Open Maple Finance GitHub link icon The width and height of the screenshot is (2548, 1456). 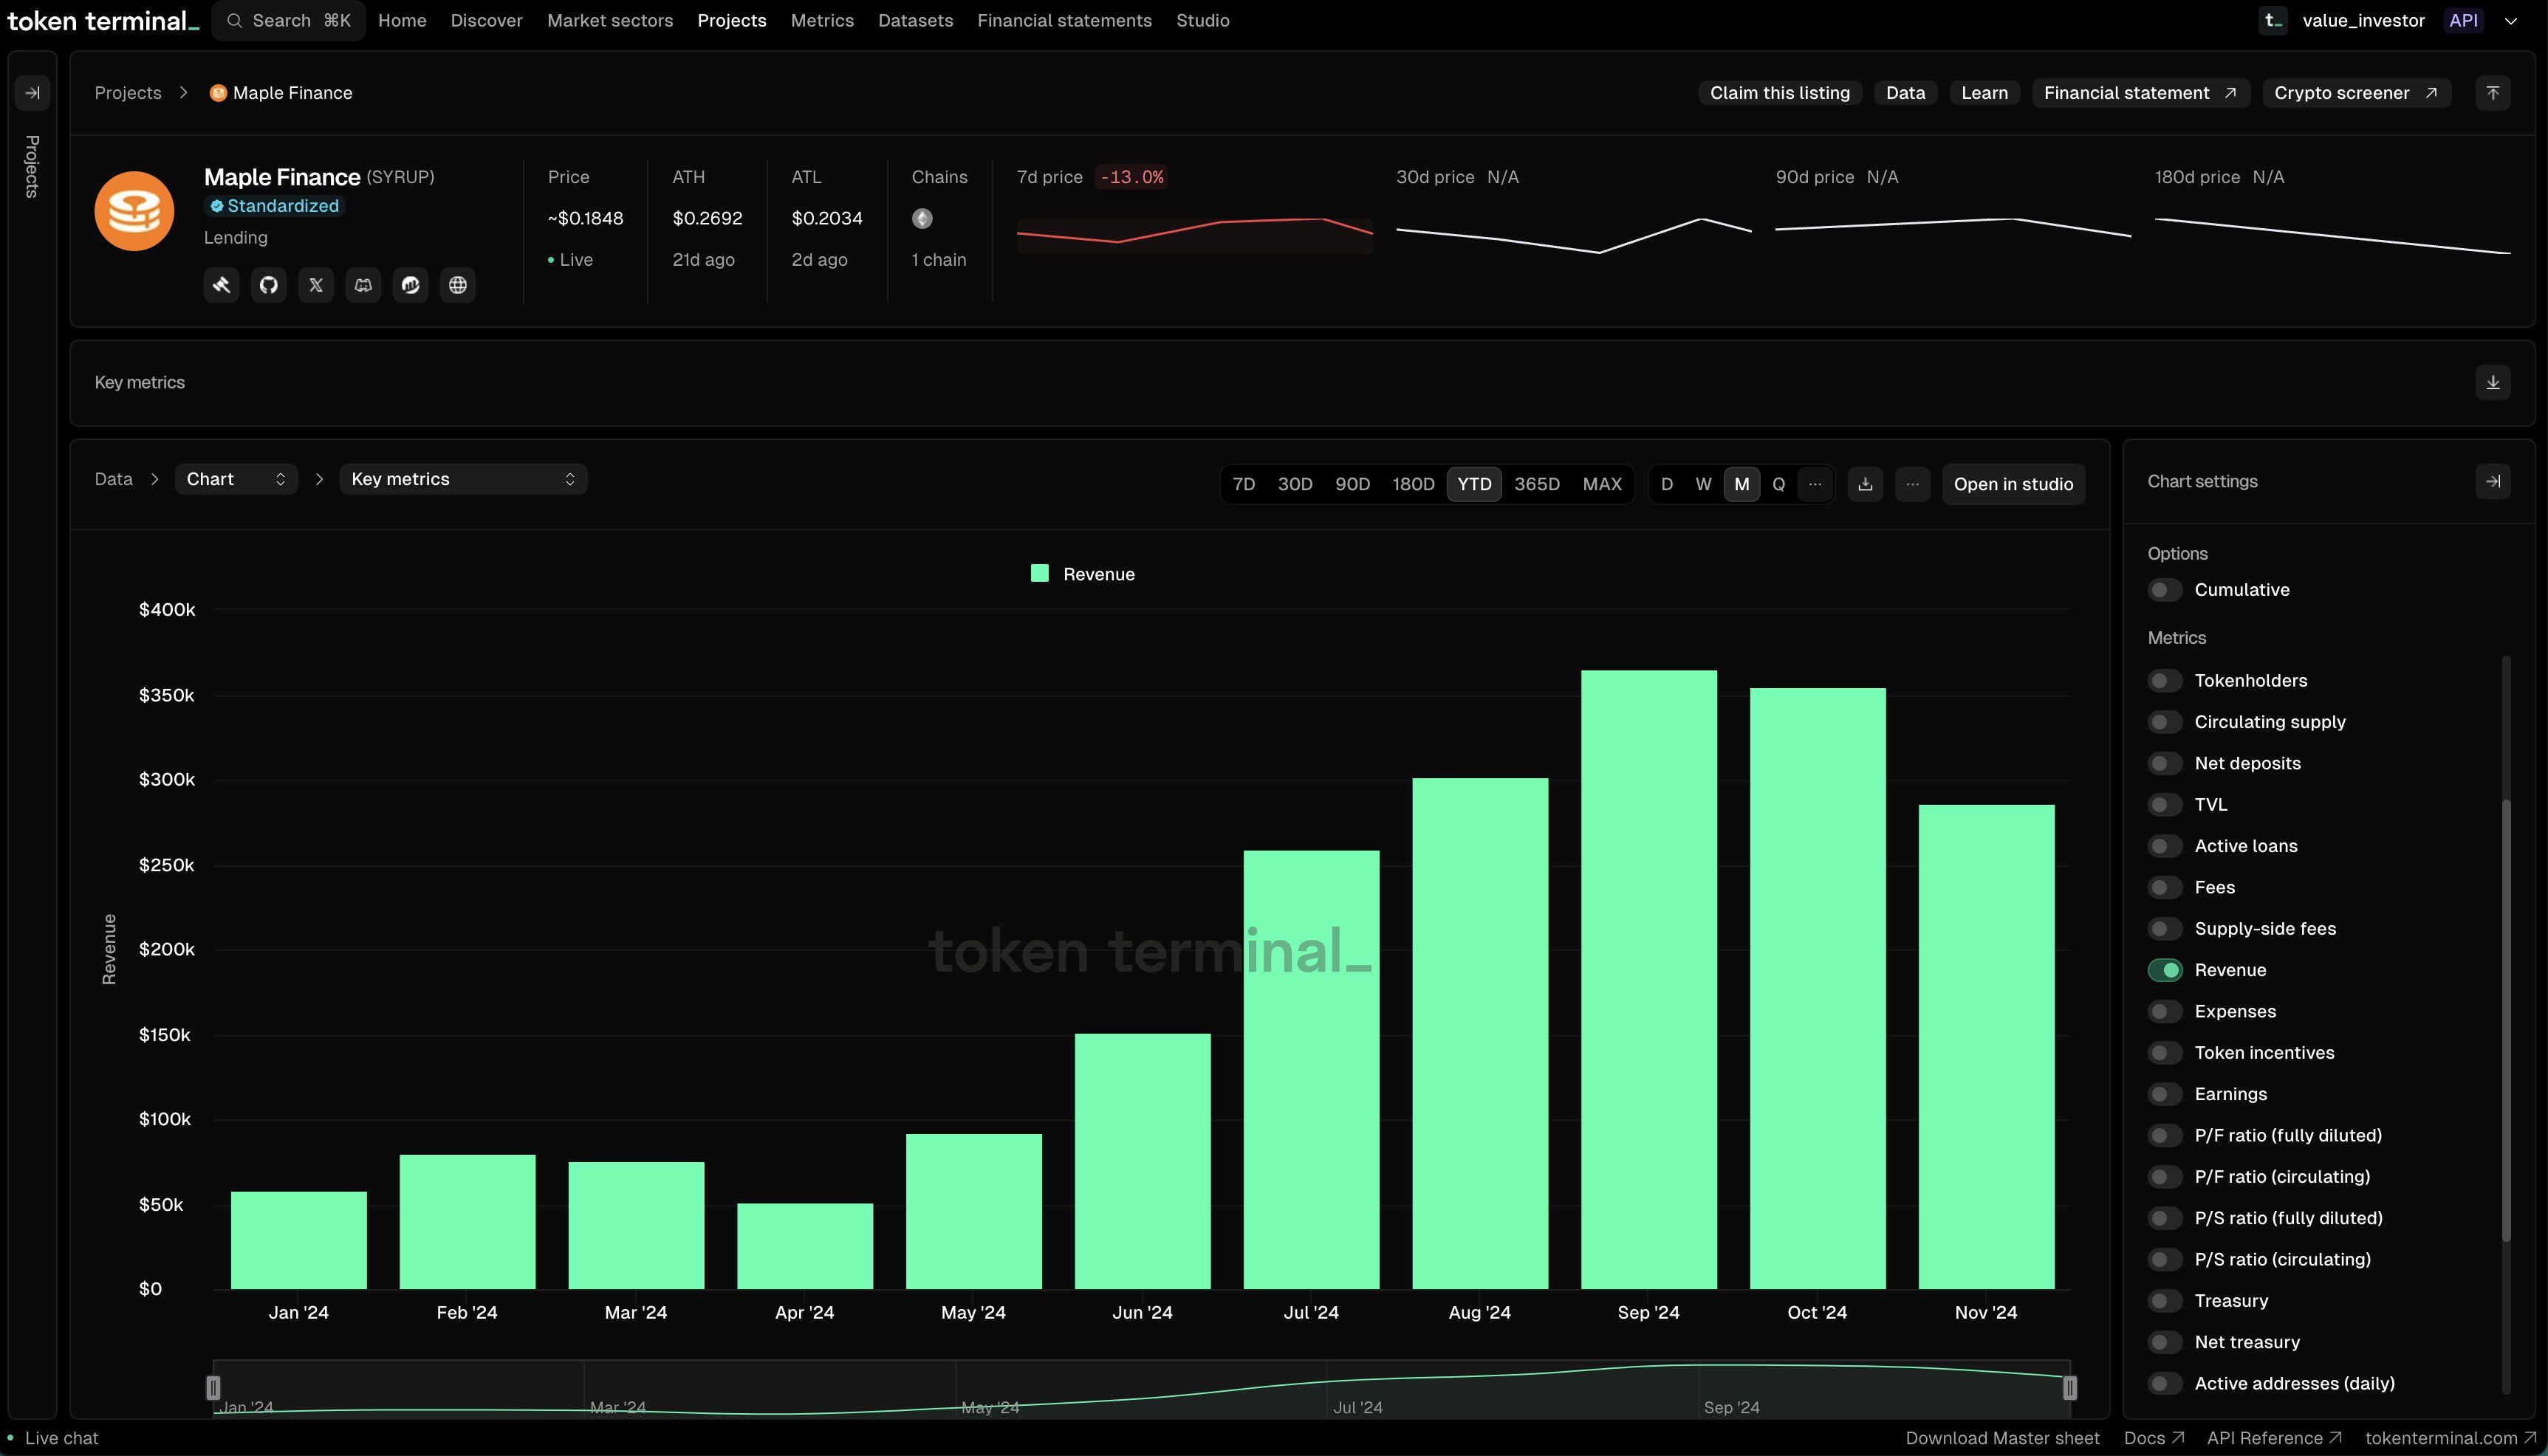pyautogui.click(x=268, y=285)
